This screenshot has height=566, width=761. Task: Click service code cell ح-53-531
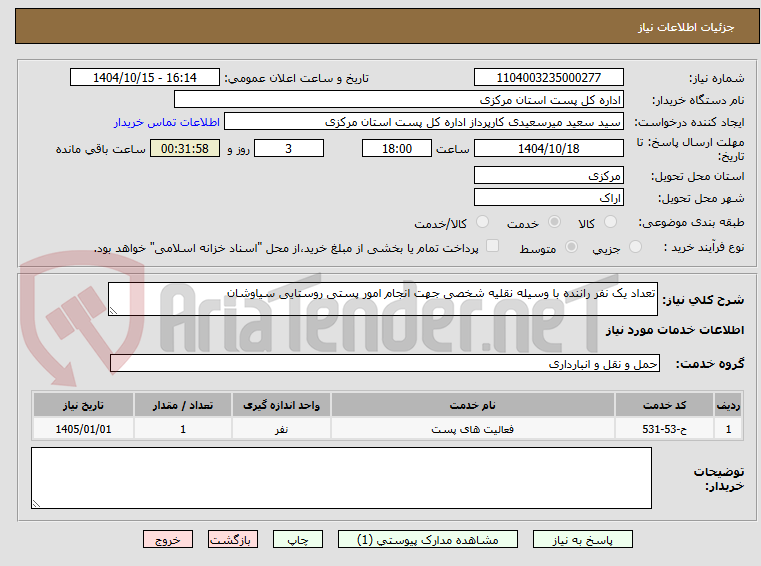point(664,429)
